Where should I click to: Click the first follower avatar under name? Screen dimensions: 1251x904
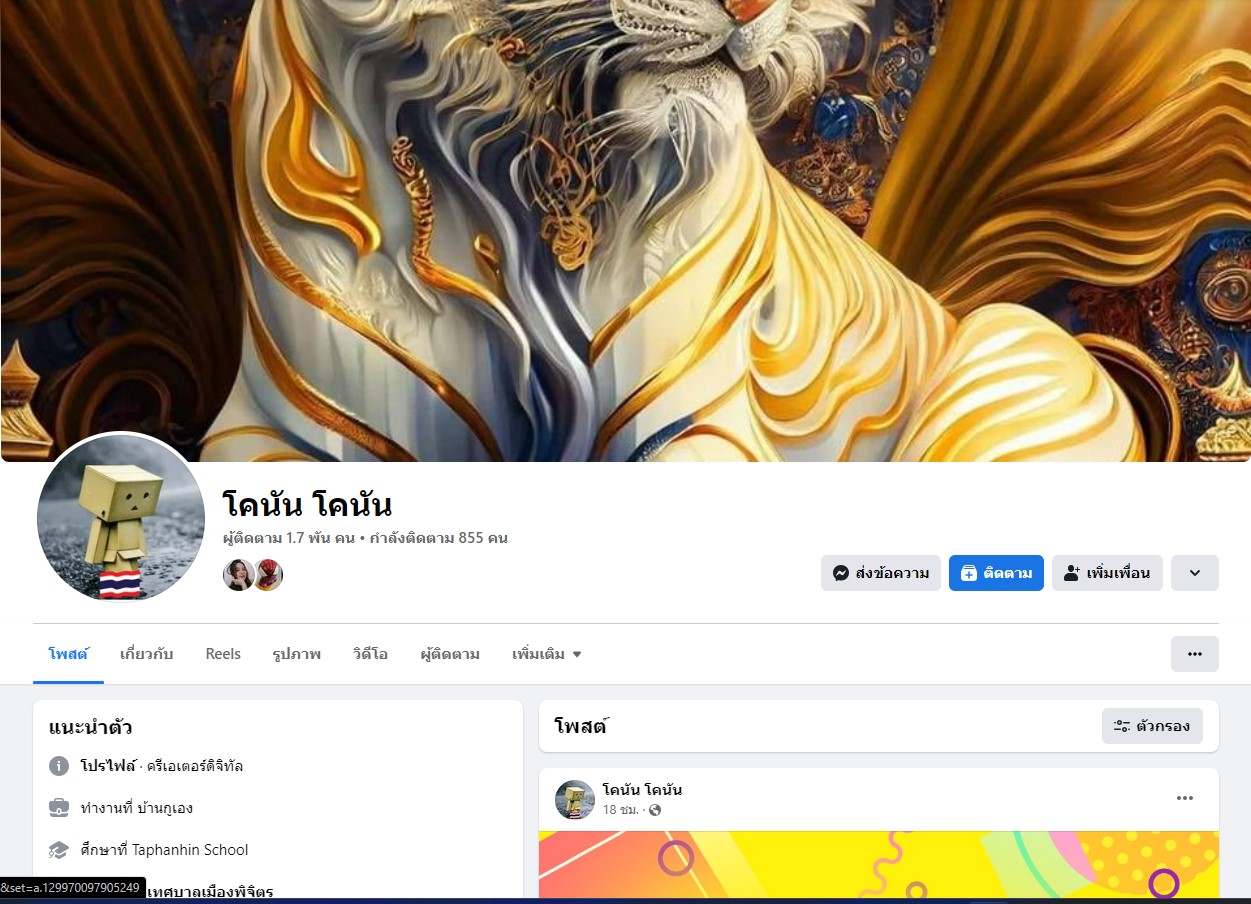click(x=238, y=575)
